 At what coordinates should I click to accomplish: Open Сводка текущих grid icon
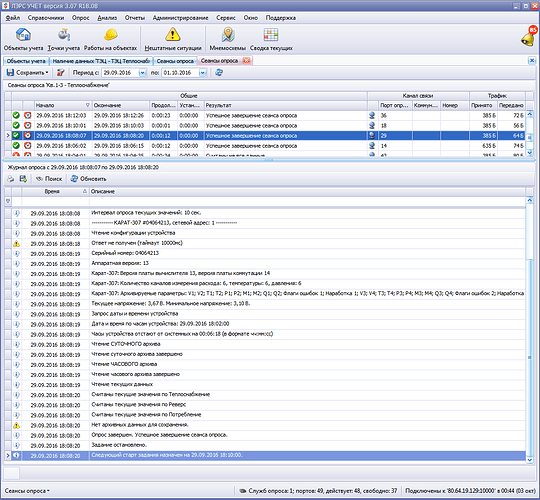coord(271,35)
